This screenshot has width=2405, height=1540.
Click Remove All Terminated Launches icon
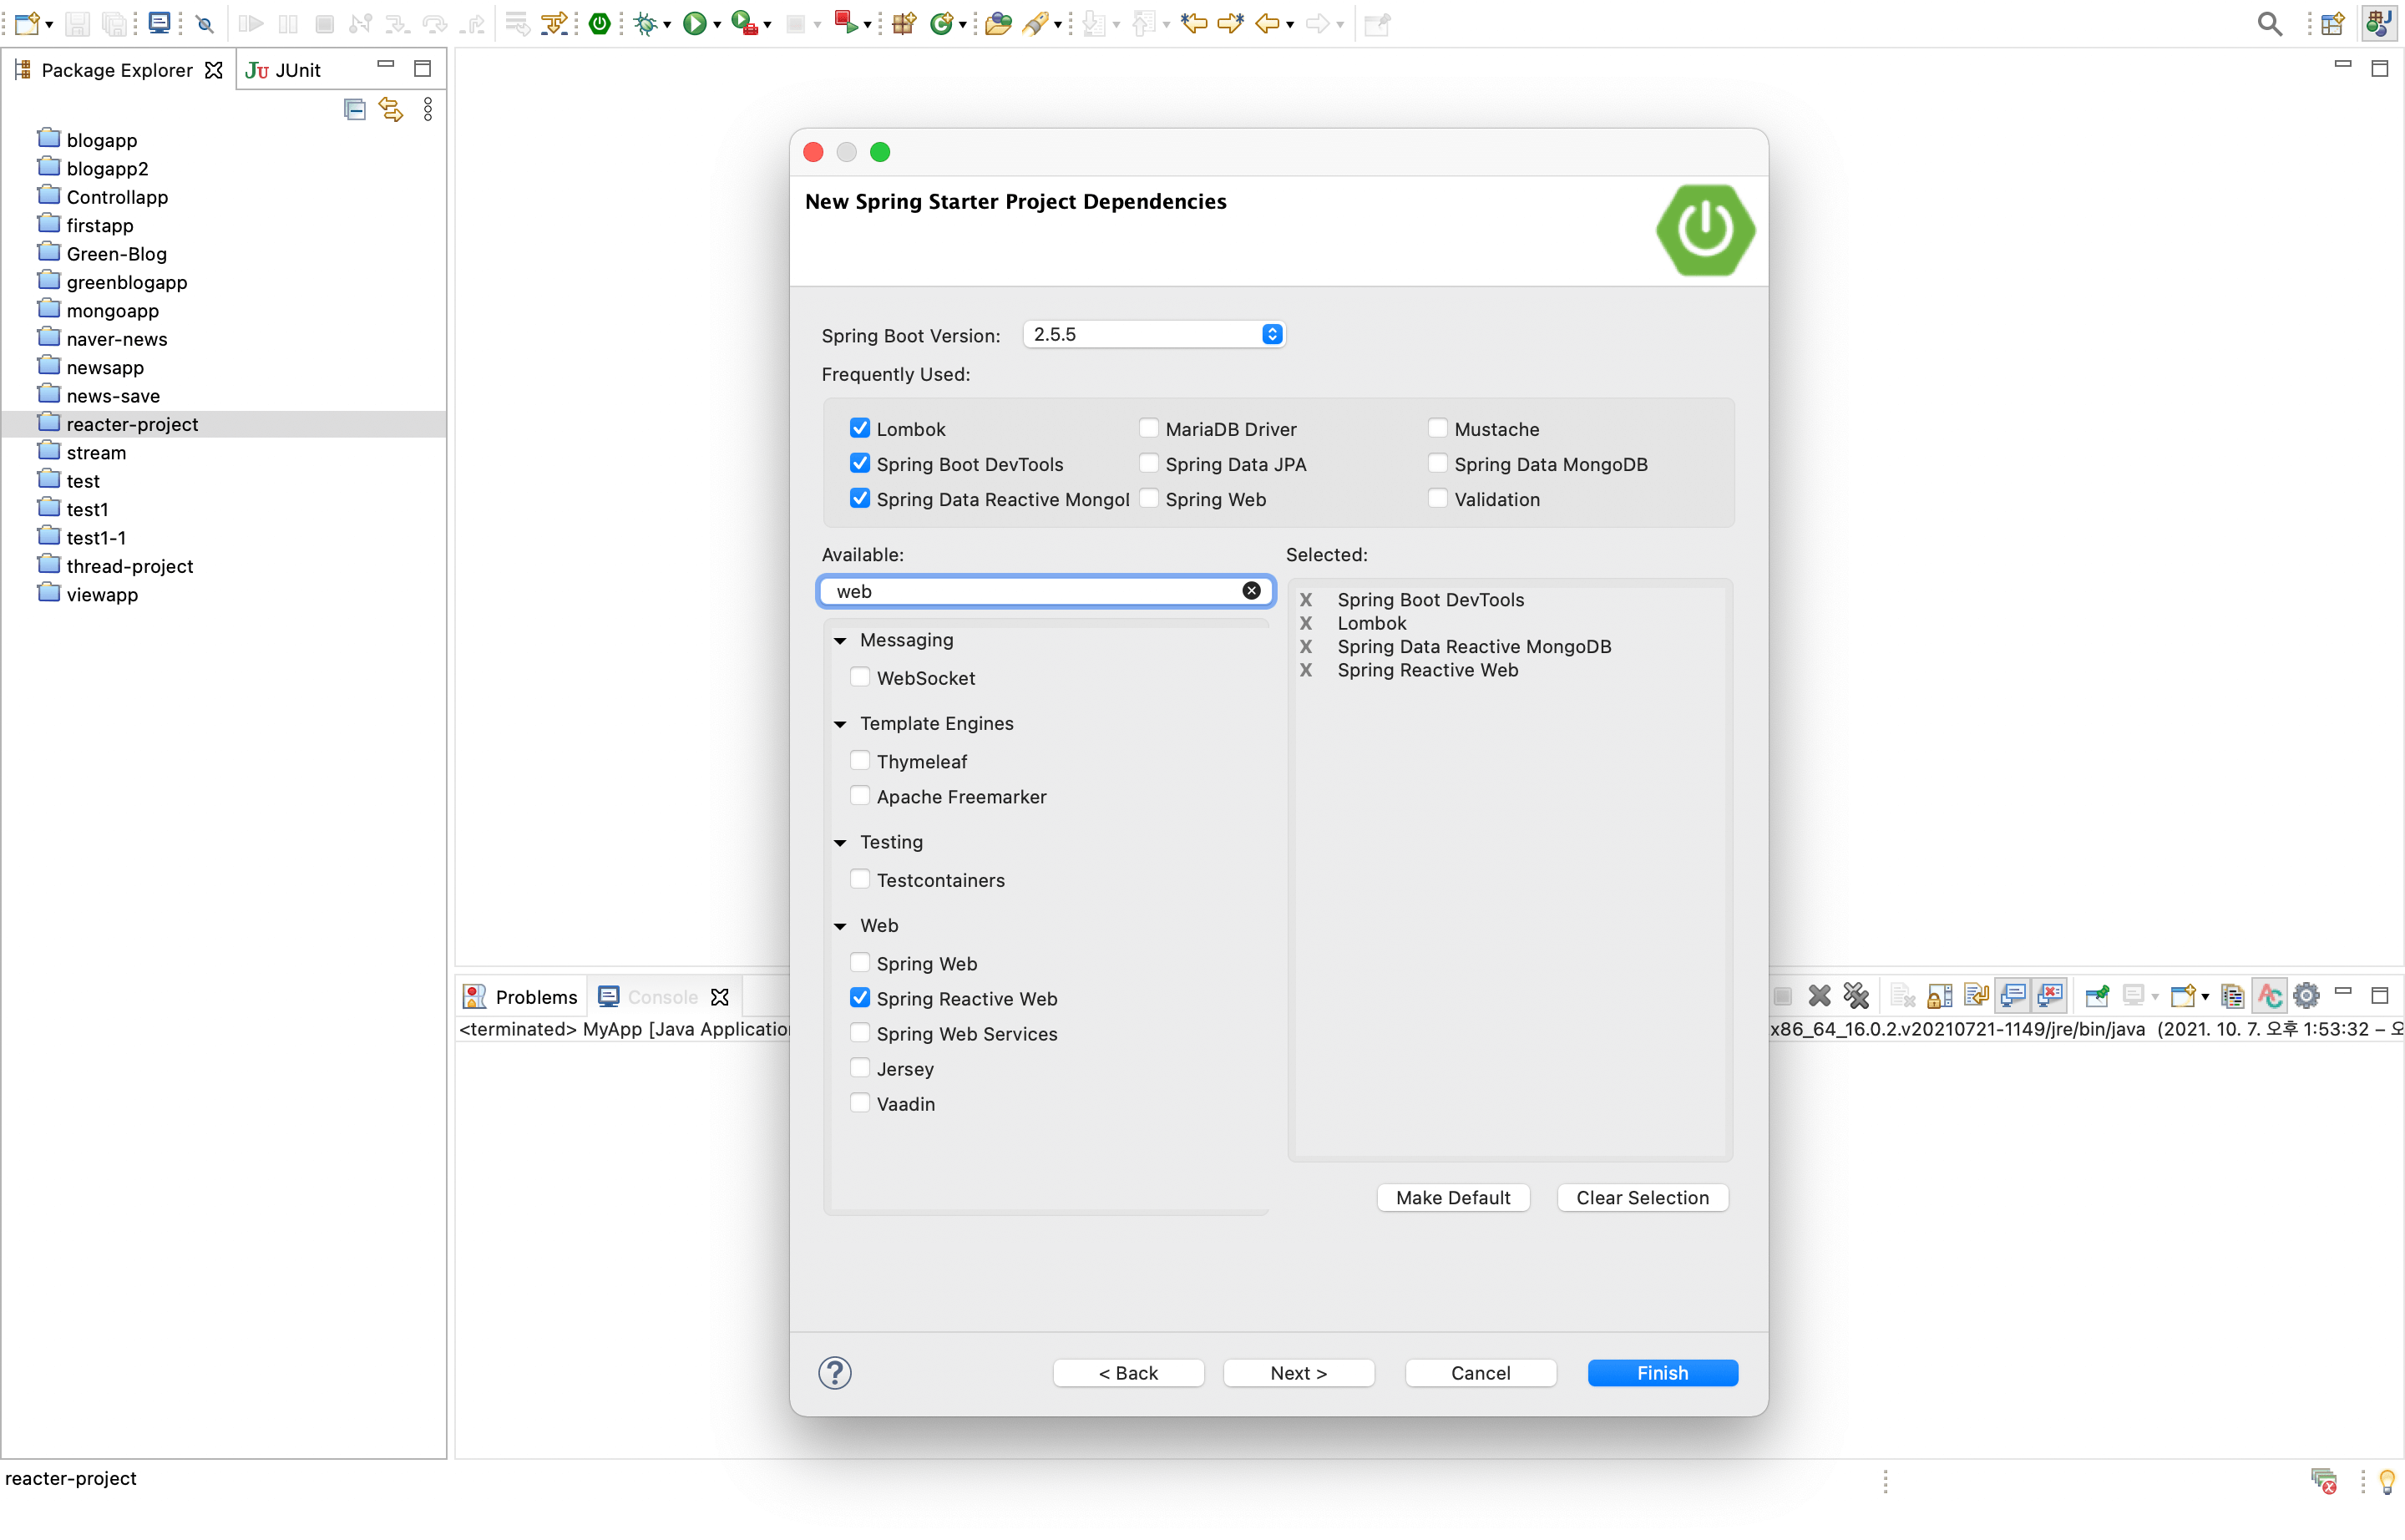[x=1856, y=995]
